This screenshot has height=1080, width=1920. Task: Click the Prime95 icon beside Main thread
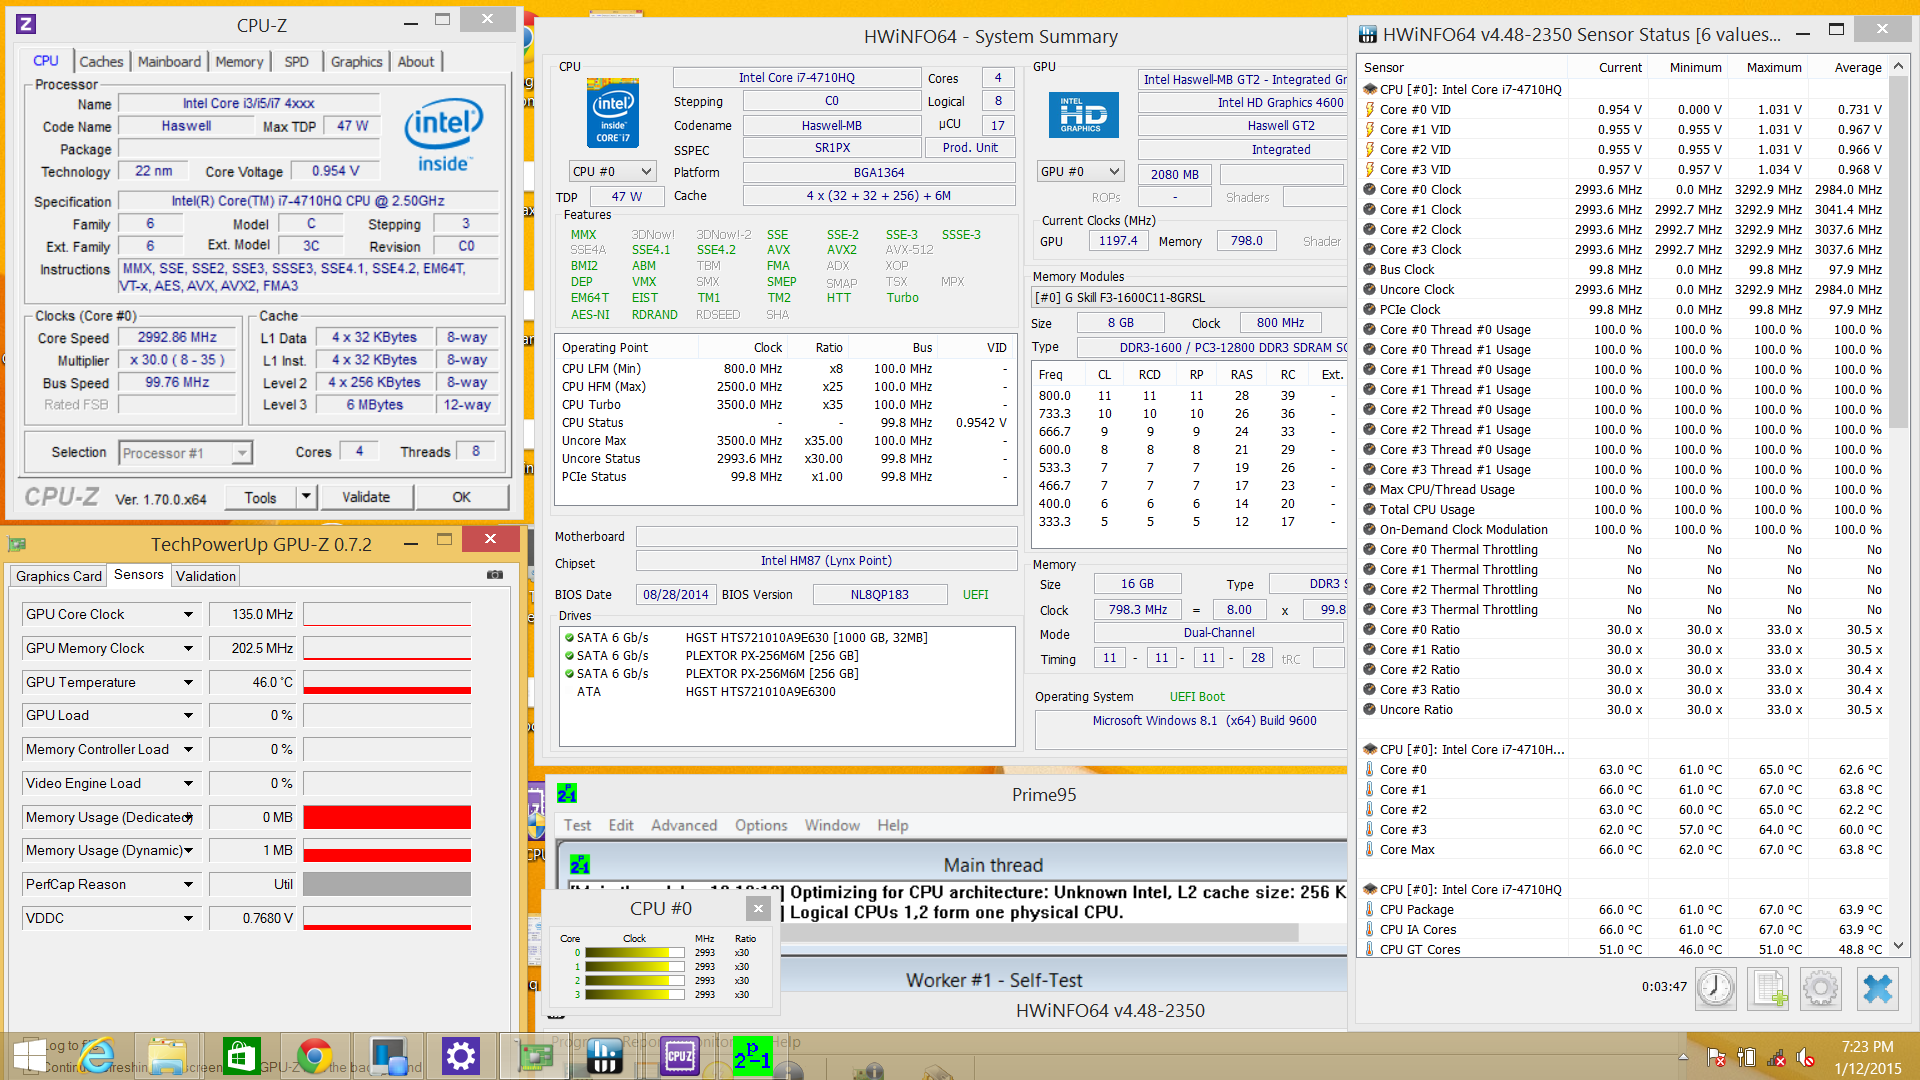[x=580, y=864]
